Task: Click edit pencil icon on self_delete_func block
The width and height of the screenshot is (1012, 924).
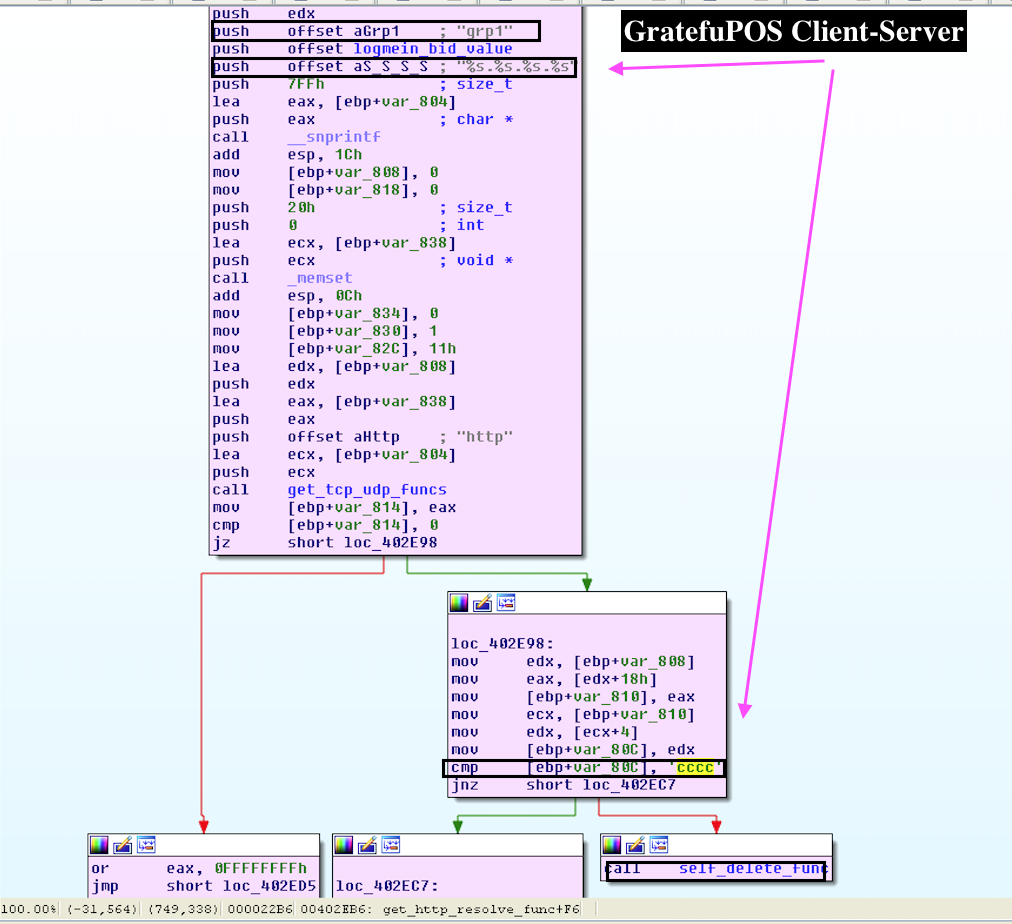Action: 635,845
